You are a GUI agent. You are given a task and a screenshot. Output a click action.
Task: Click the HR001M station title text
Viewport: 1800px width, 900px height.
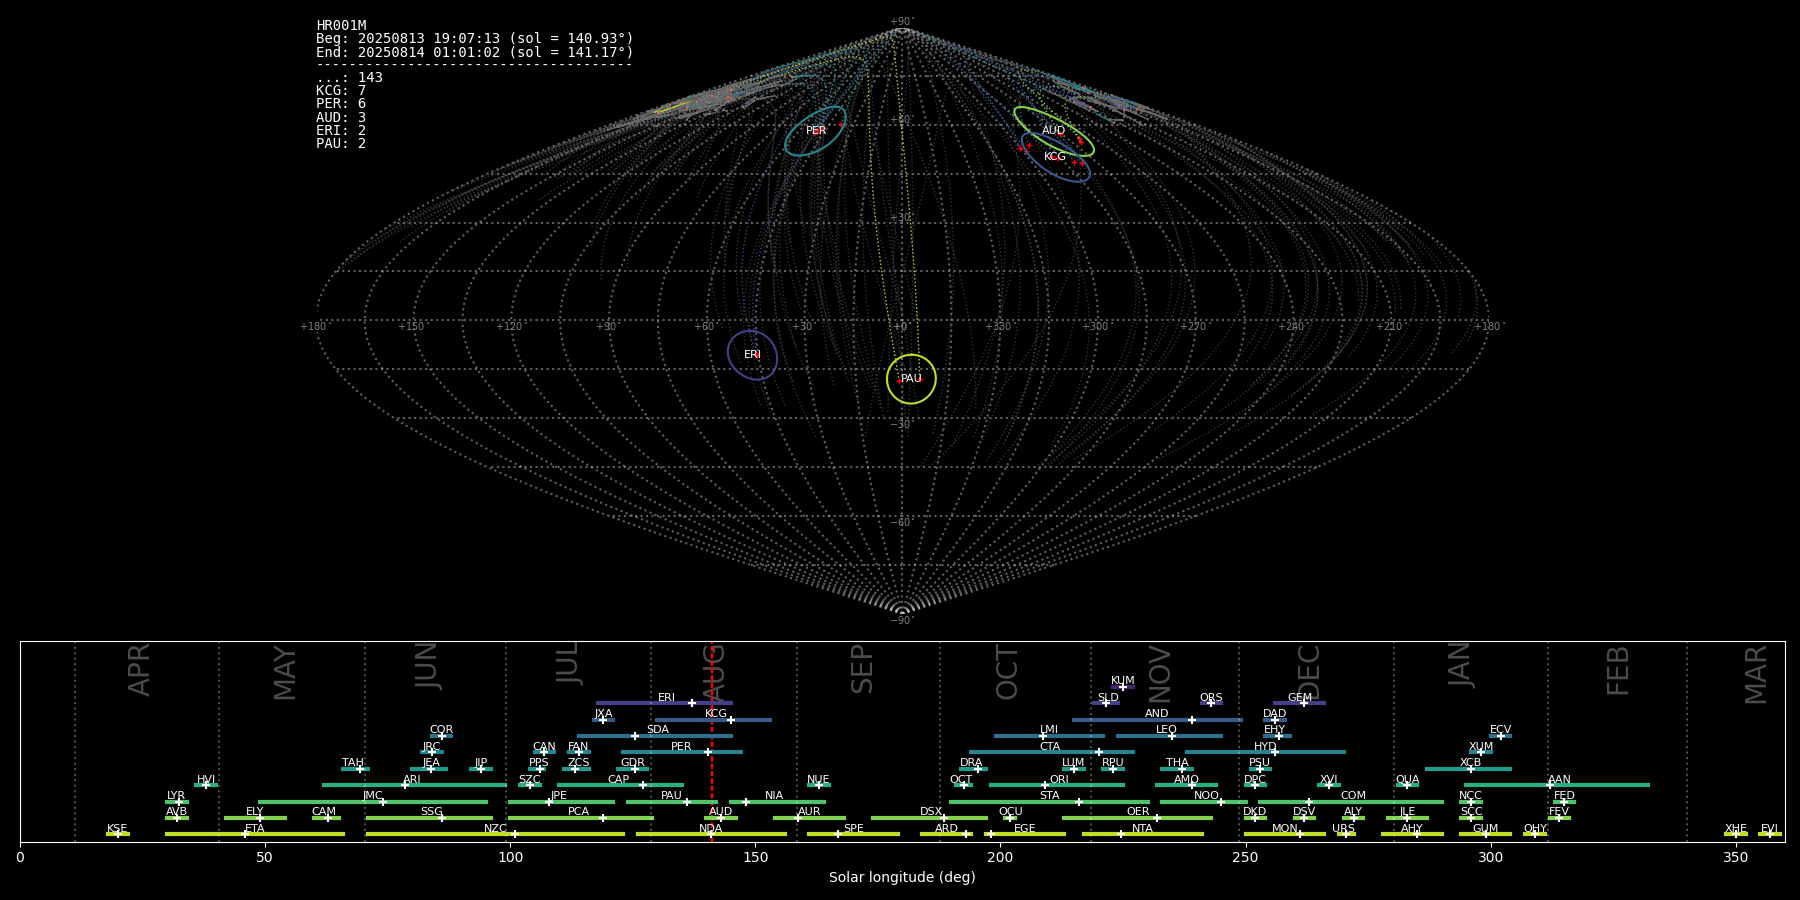pyautogui.click(x=341, y=26)
